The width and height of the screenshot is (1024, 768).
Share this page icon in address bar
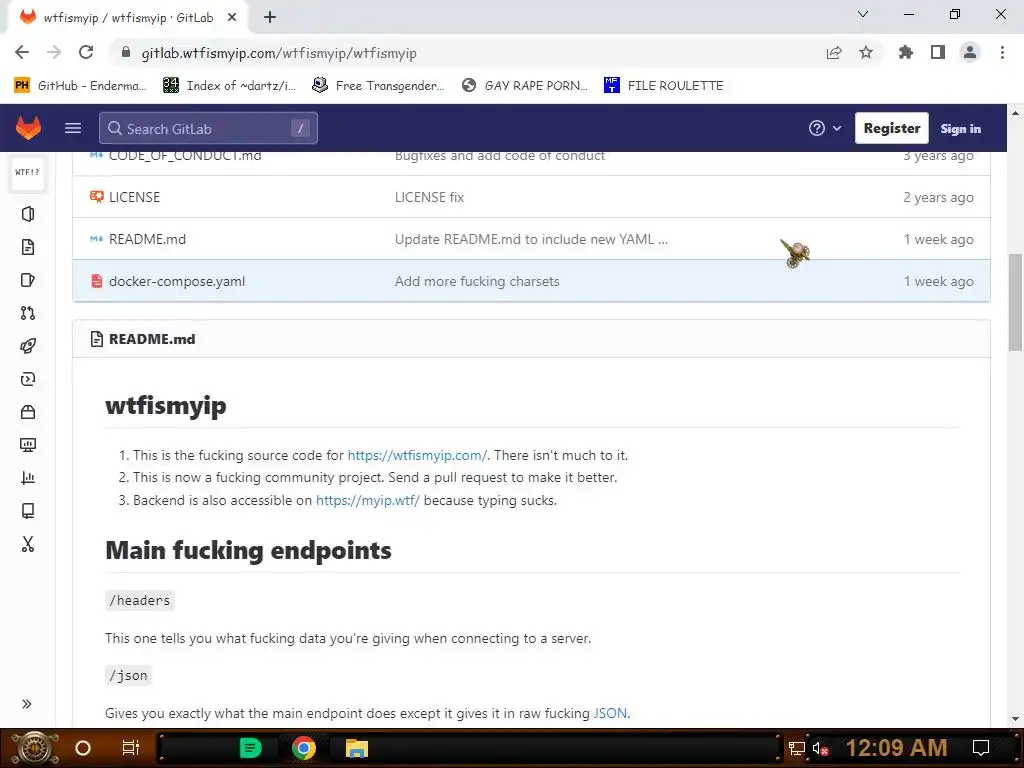834,52
